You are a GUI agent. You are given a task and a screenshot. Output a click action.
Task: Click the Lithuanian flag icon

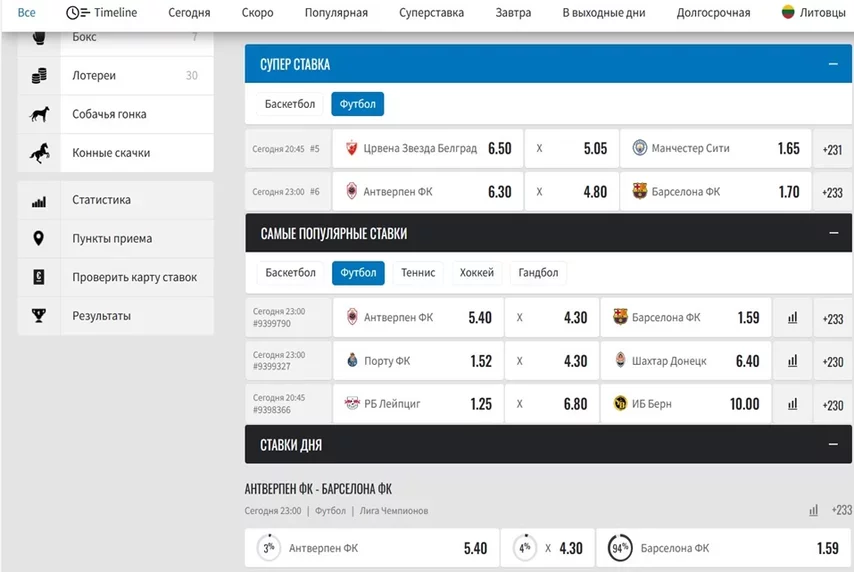click(788, 12)
